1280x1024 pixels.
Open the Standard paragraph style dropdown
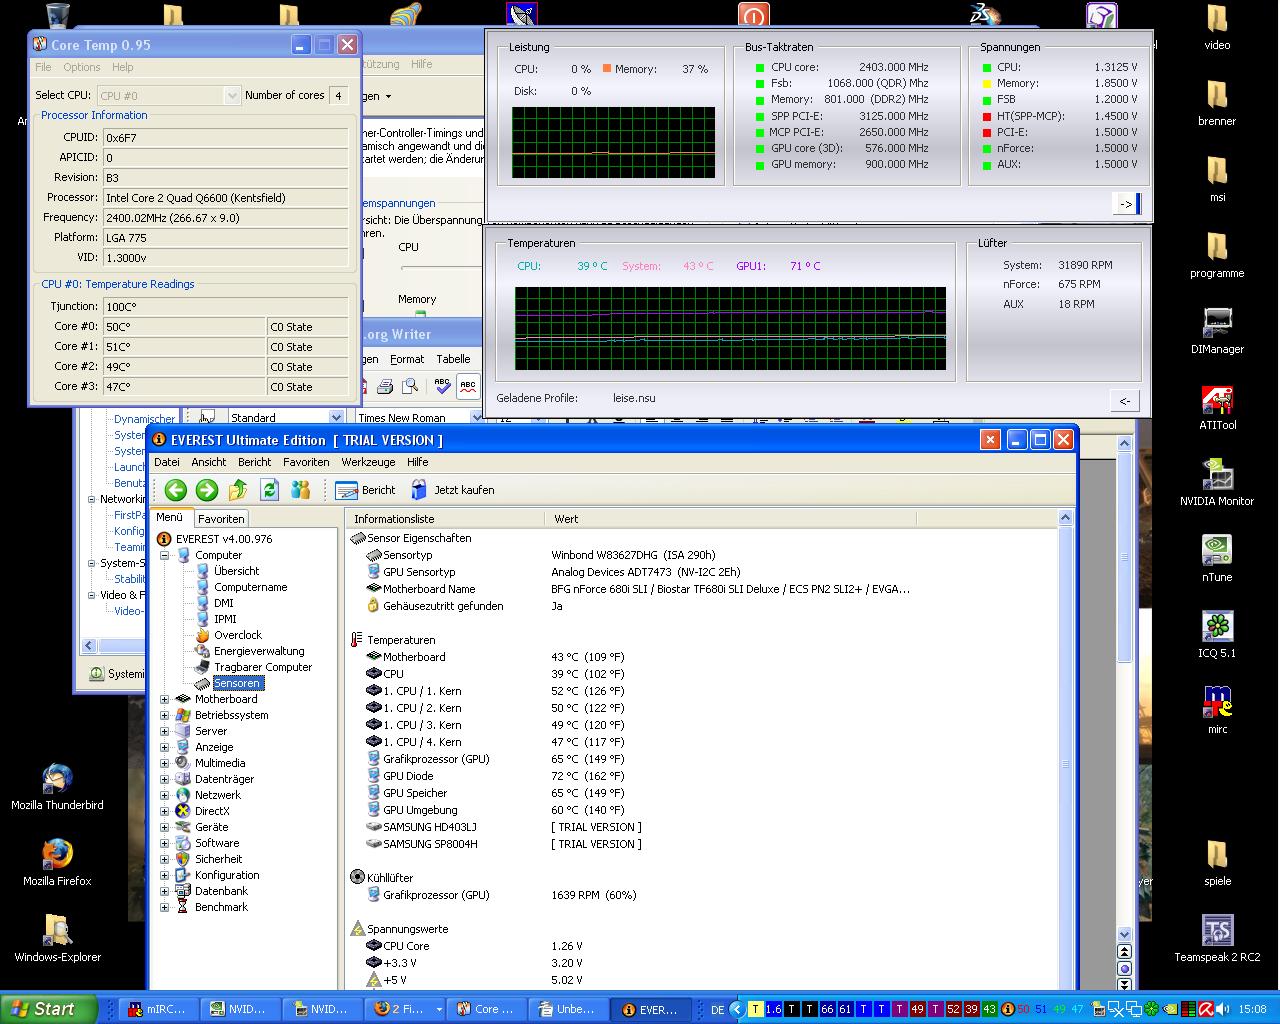point(336,417)
